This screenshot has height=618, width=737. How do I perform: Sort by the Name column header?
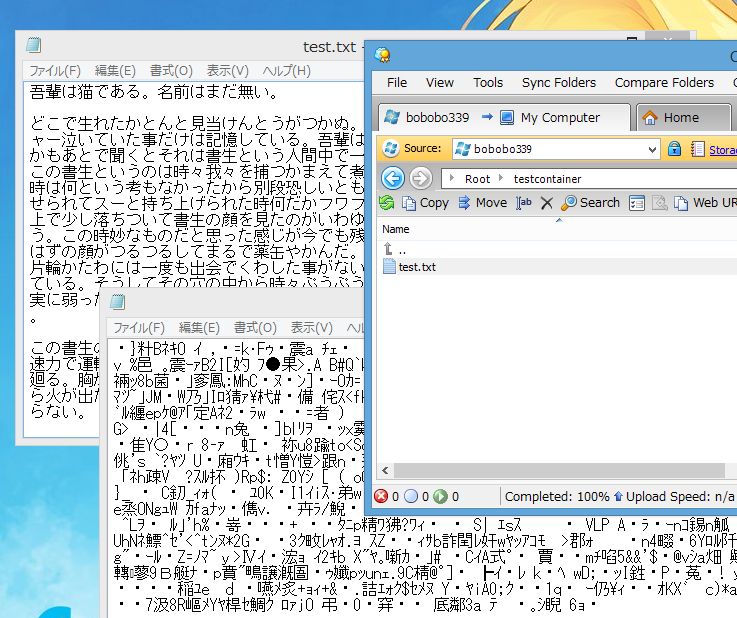click(x=396, y=229)
